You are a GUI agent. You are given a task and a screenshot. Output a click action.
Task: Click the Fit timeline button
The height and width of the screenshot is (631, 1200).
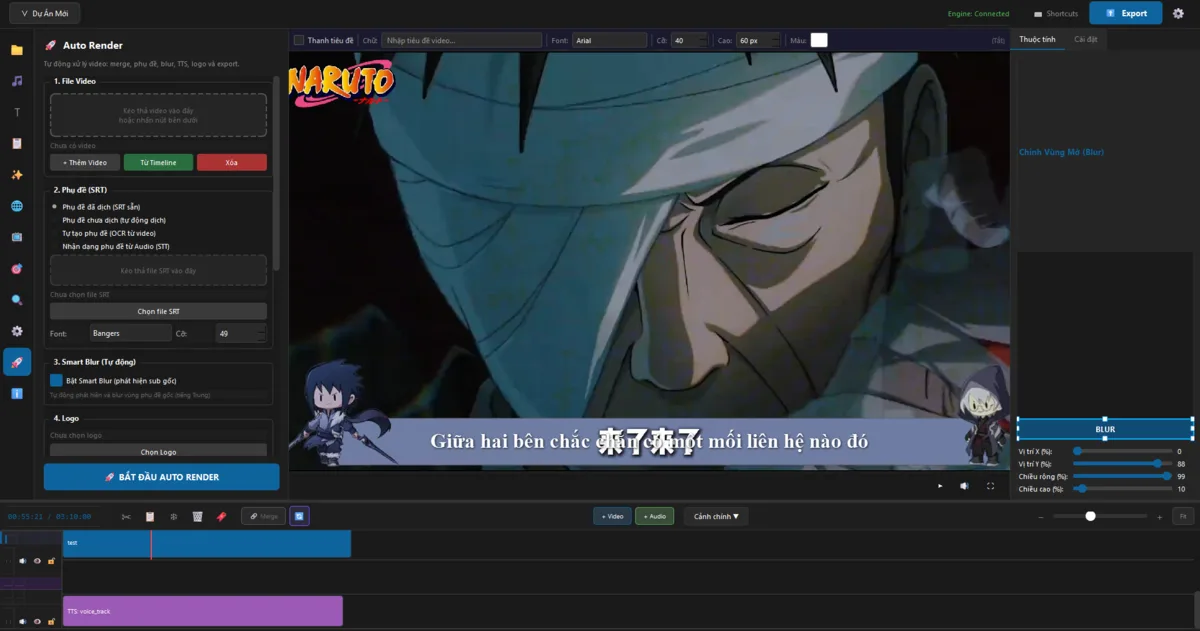coord(1182,517)
